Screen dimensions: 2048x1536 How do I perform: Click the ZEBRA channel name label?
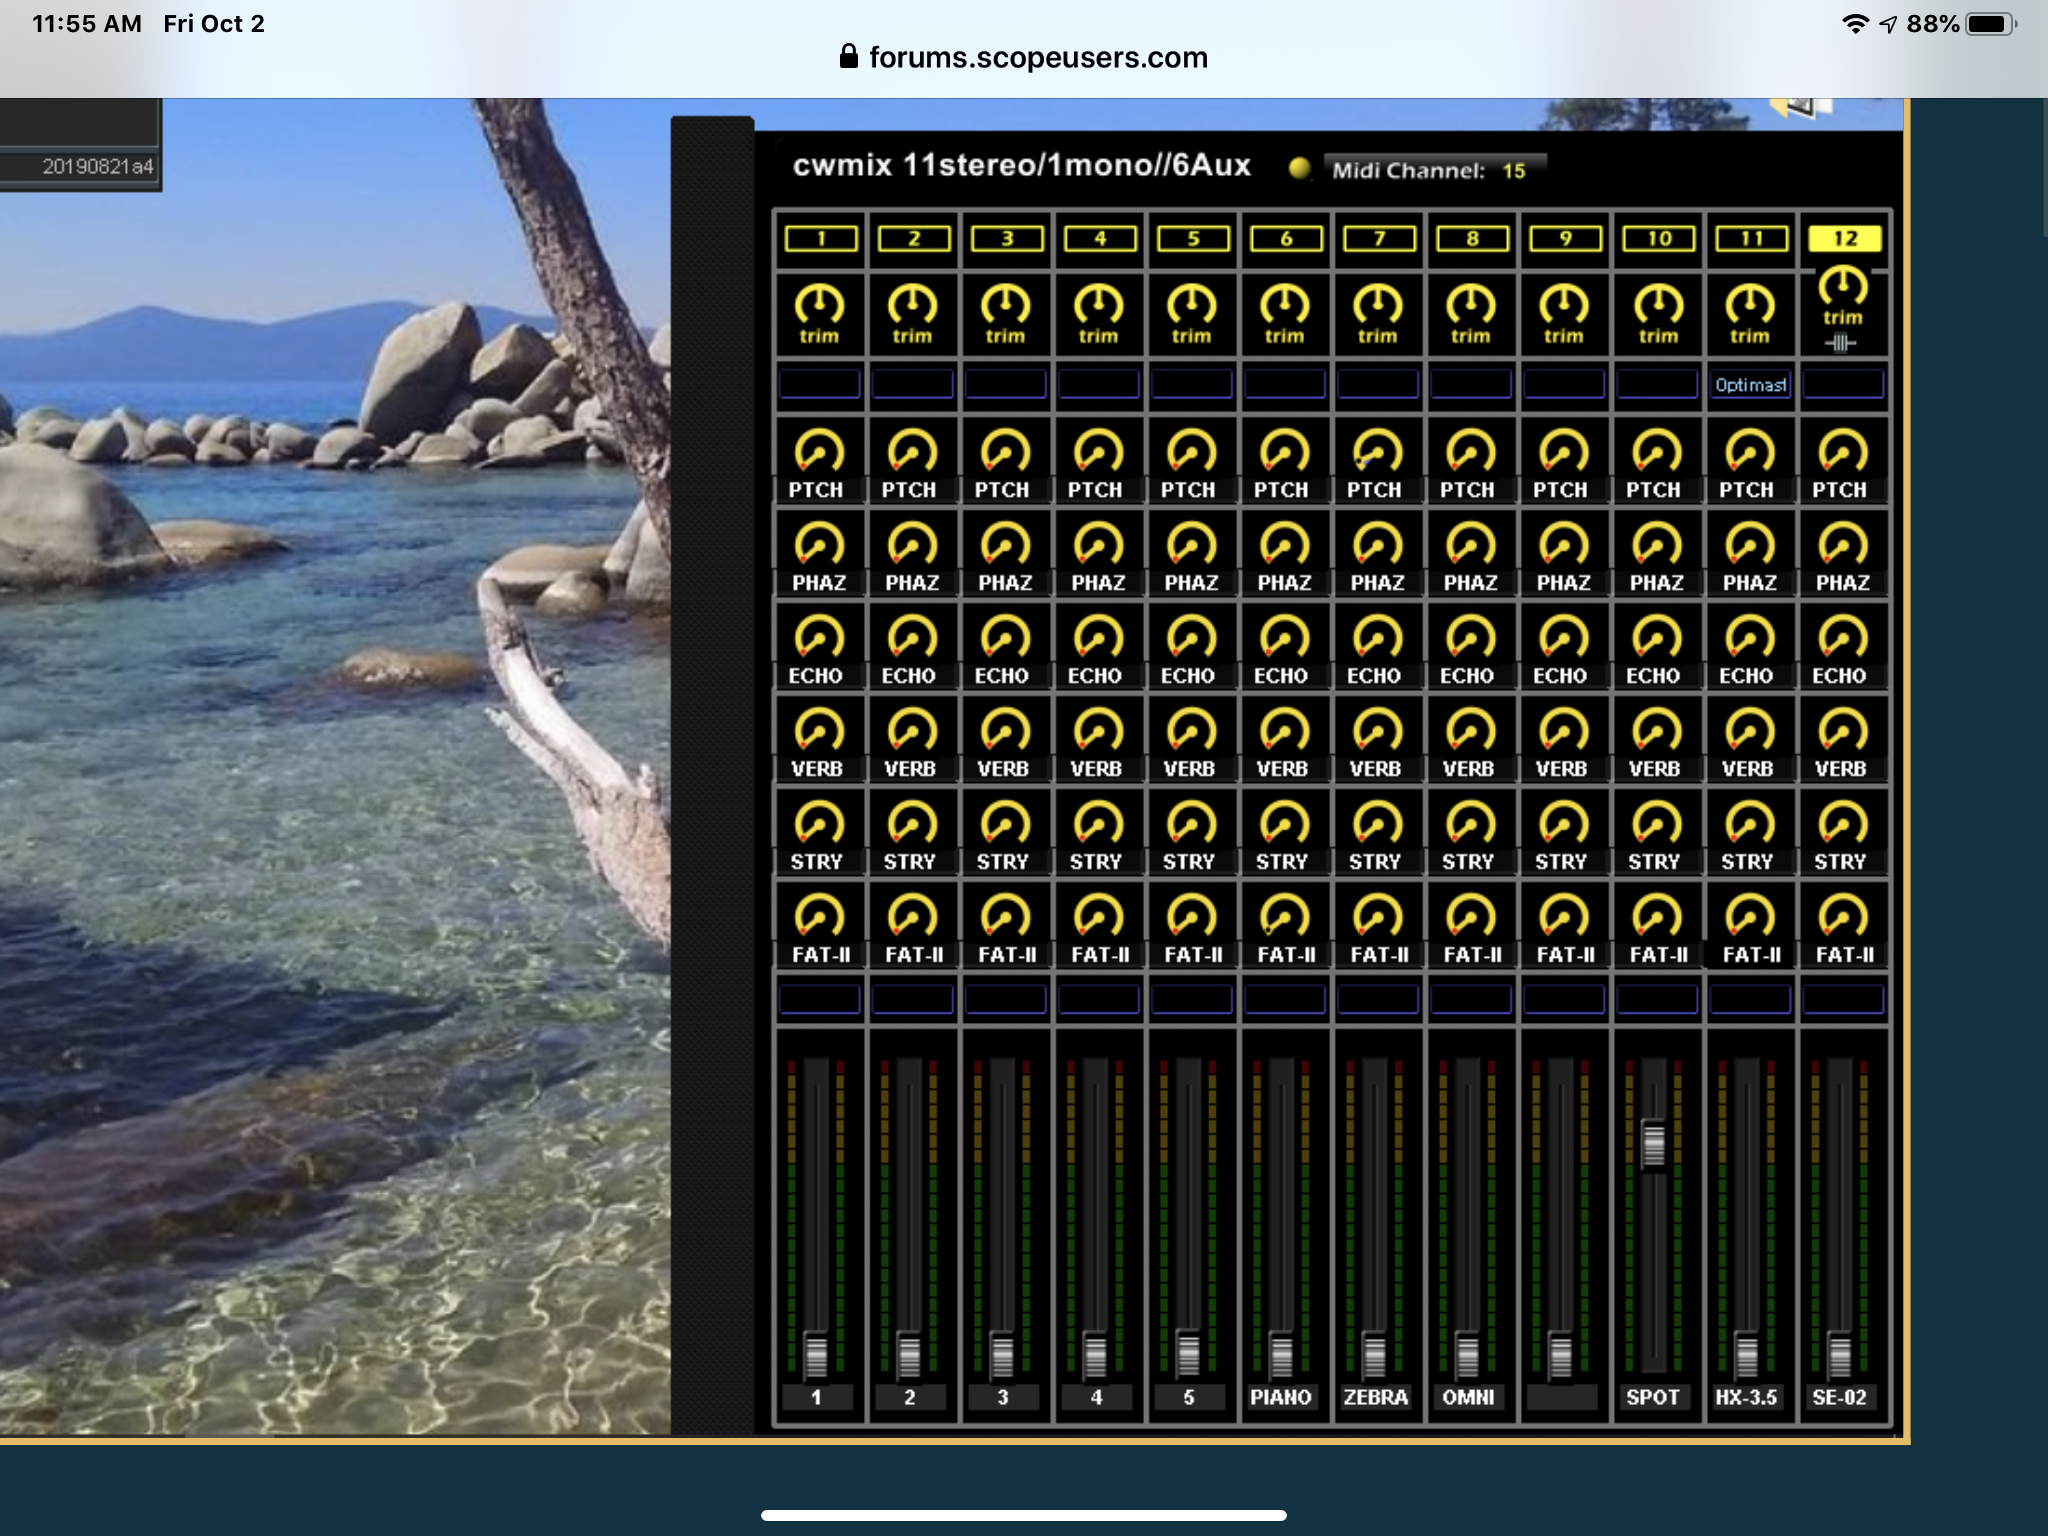click(x=1375, y=1397)
